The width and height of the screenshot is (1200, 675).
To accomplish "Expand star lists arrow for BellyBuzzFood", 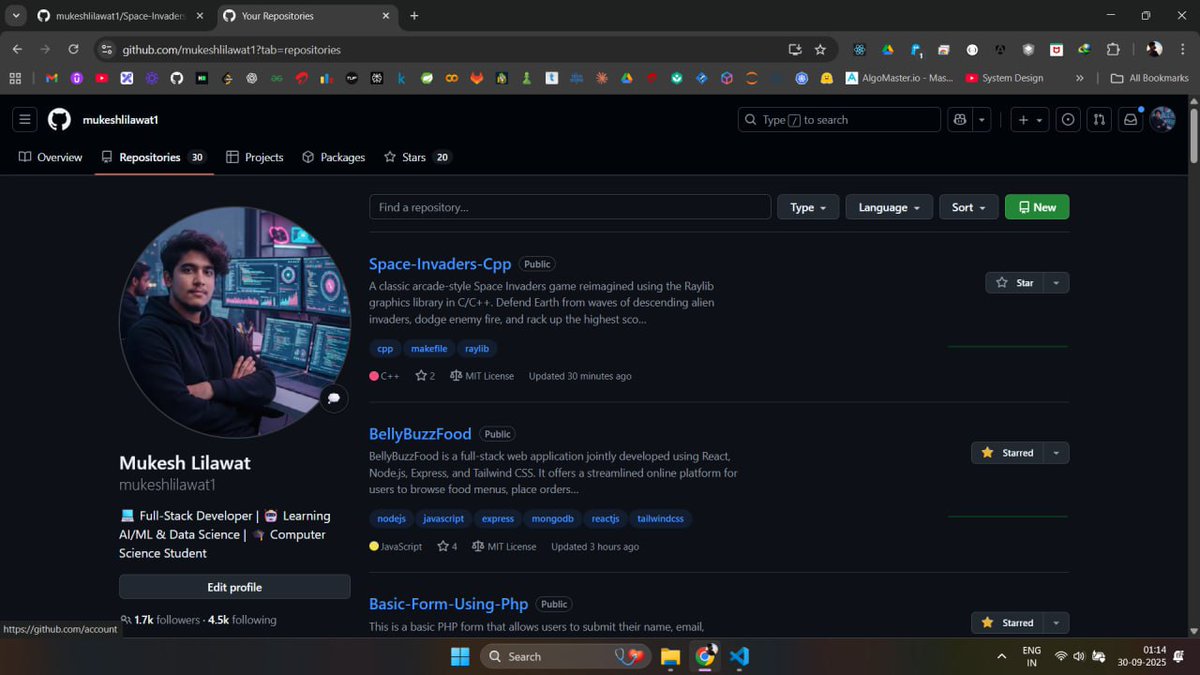I will click(x=1057, y=453).
